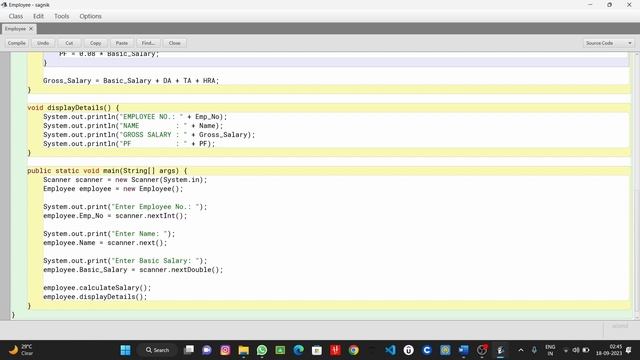Click the taskbar Search box
Screen dimensions: 640x360
[157, 350]
